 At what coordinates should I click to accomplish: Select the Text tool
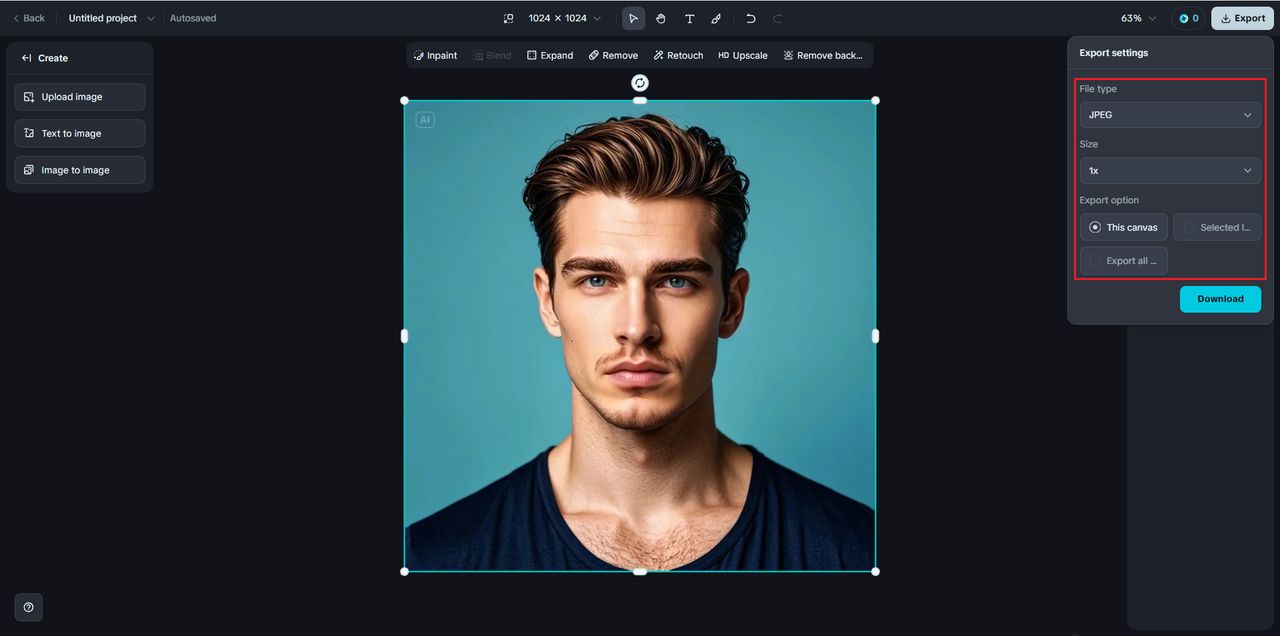click(x=689, y=18)
